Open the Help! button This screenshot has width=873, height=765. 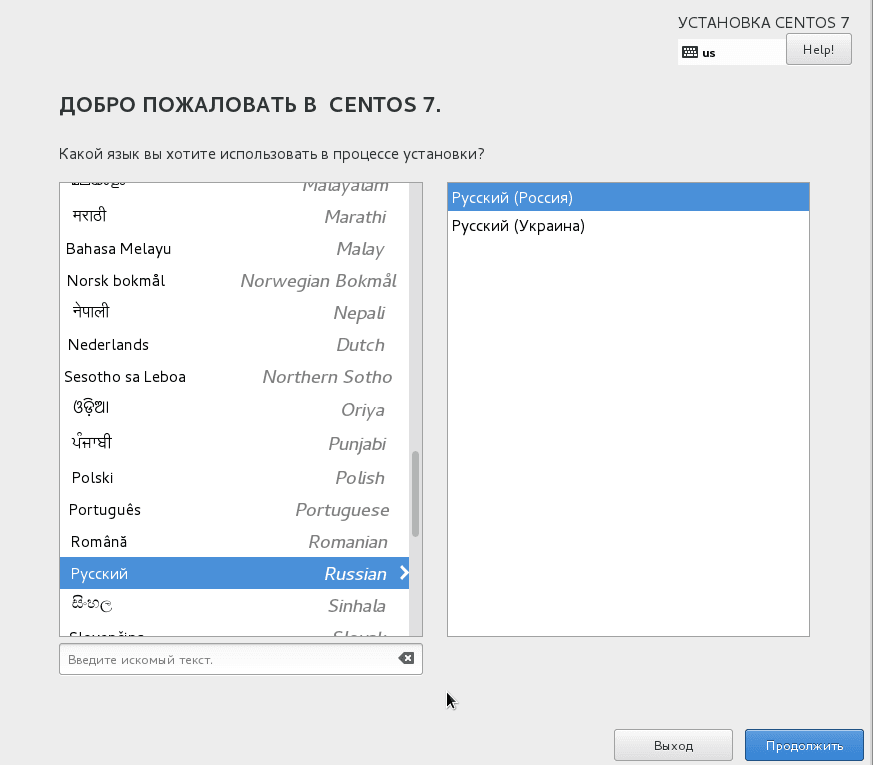point(818,50)
